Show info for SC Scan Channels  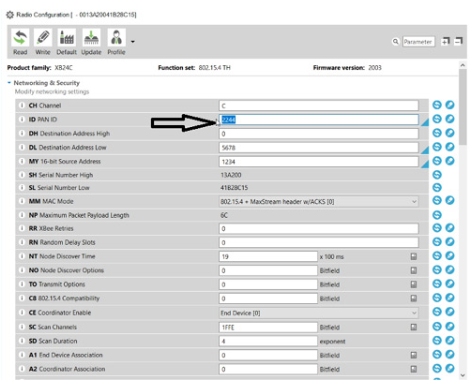click(22, 327)
